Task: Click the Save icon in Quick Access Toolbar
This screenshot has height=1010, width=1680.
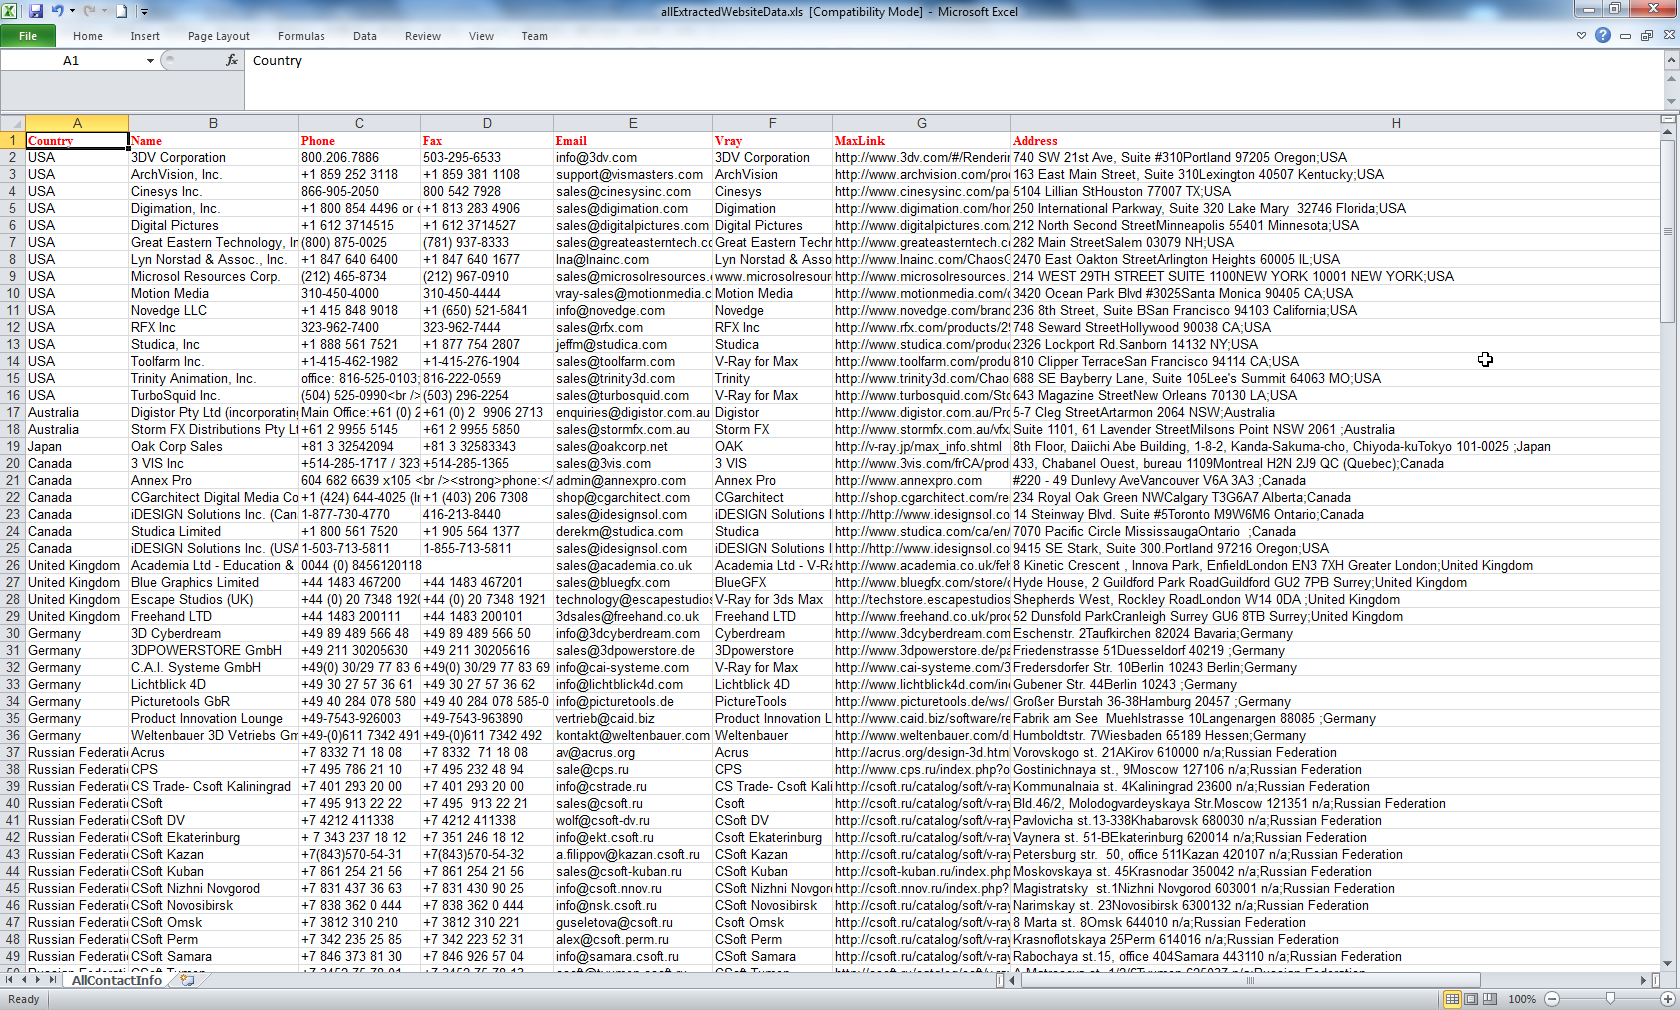Action: [x=36, y=11]
